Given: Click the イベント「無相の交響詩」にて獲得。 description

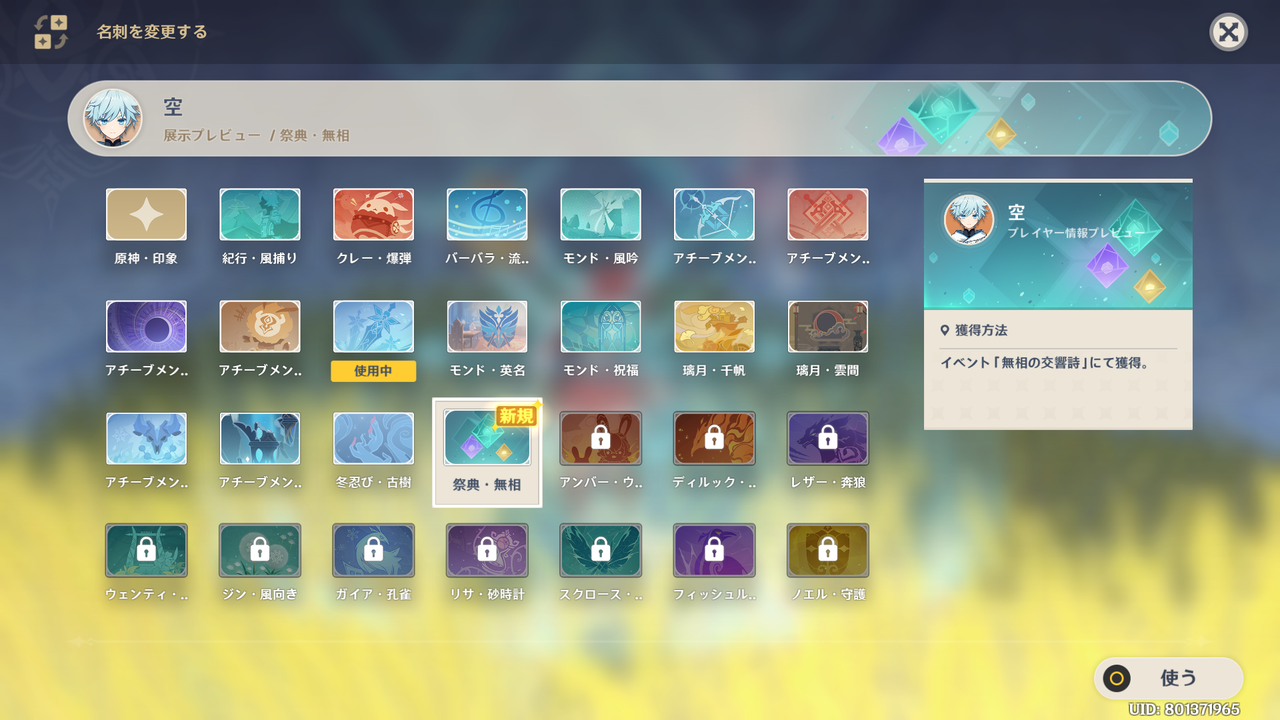Looking at the screenshot, I should point(1045,363).
